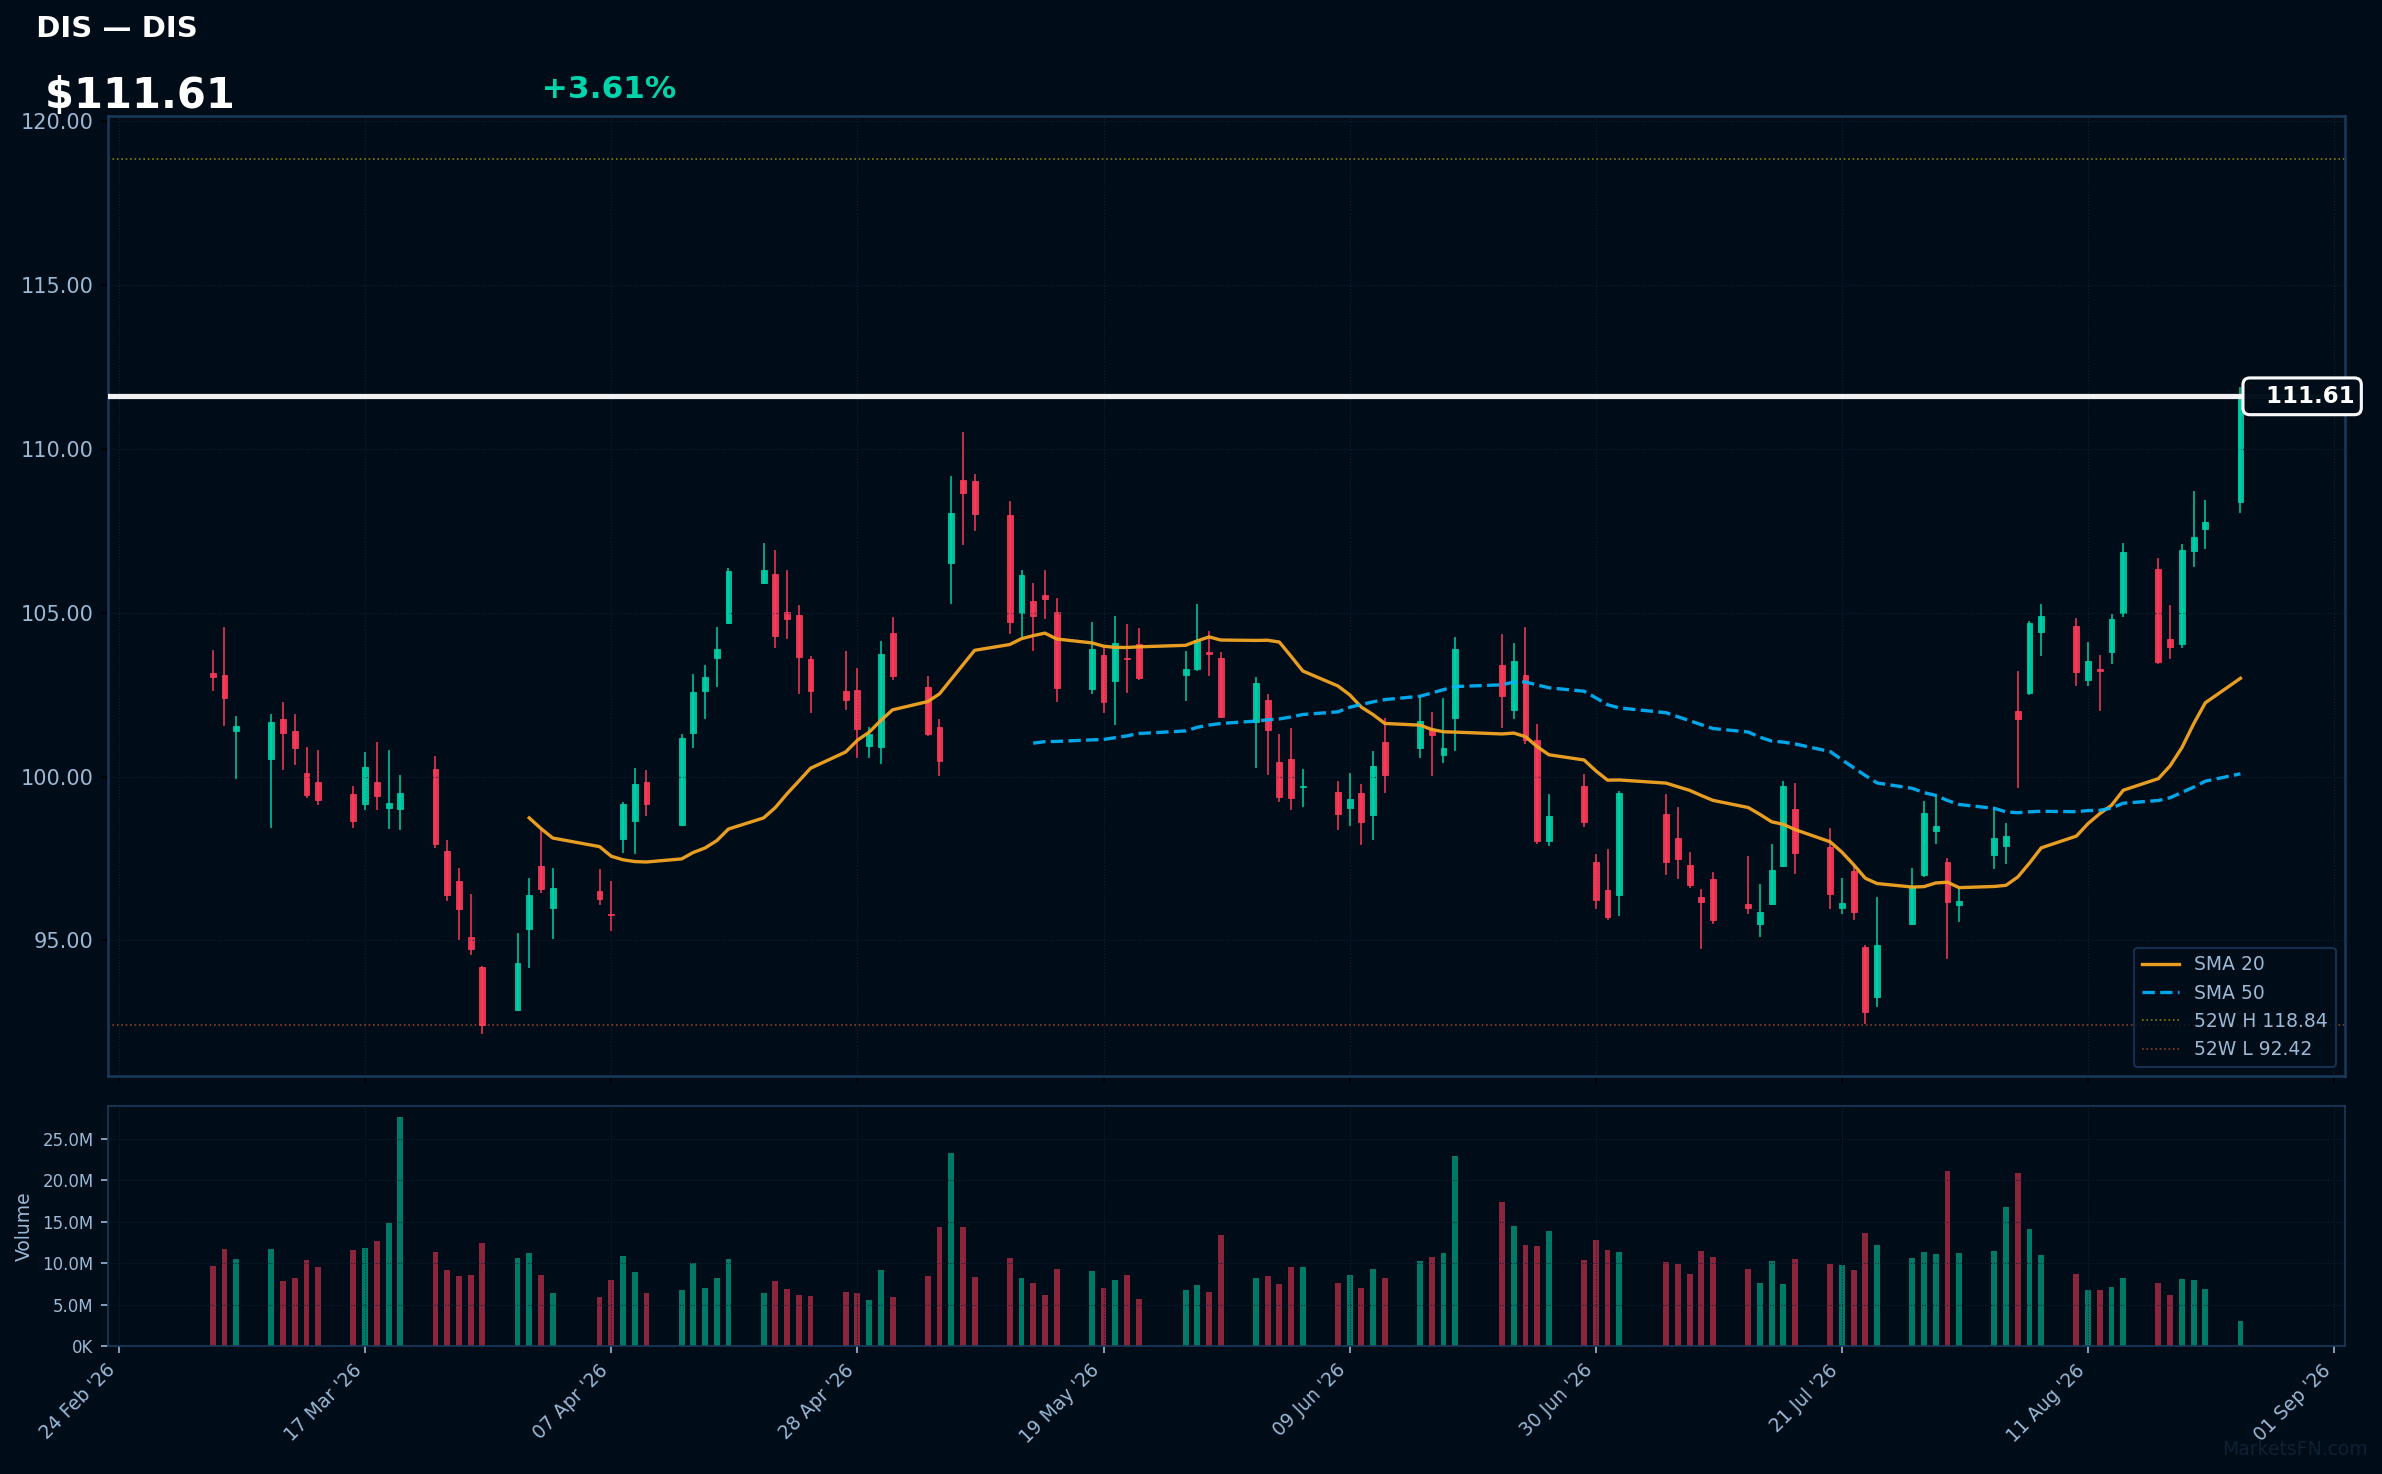2382x1474 pixels.
Task: Click the "95.00" price axis label
Action: tap(63, 941)
